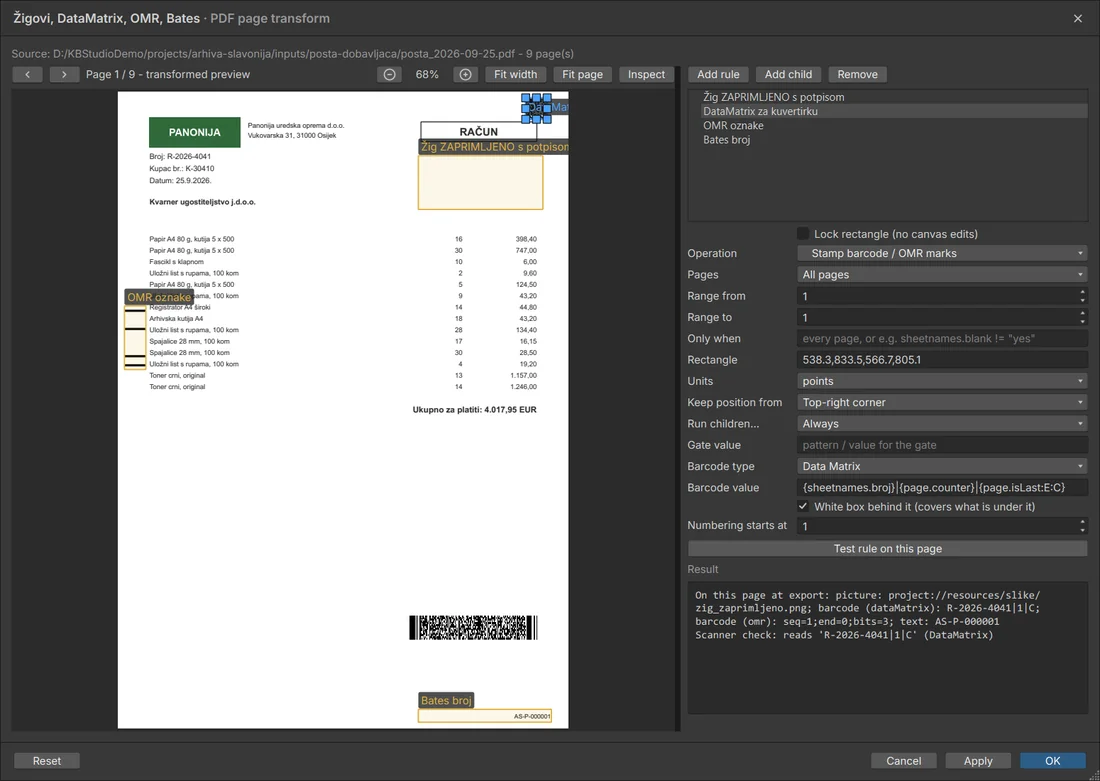Click Test rule on this page
Screen dimensions: 1100x781
coord(887,549)
